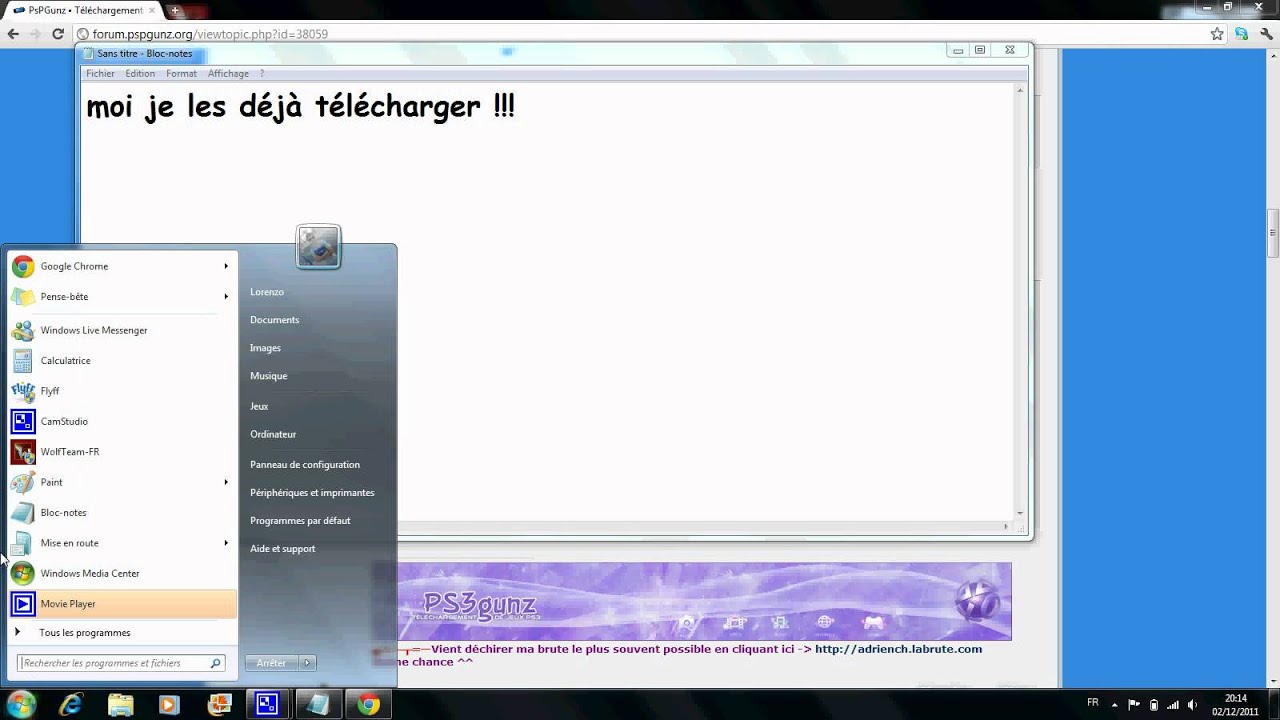
Task: Switch to Bloc-notes window via taskbar
Action: pos(318,704)
